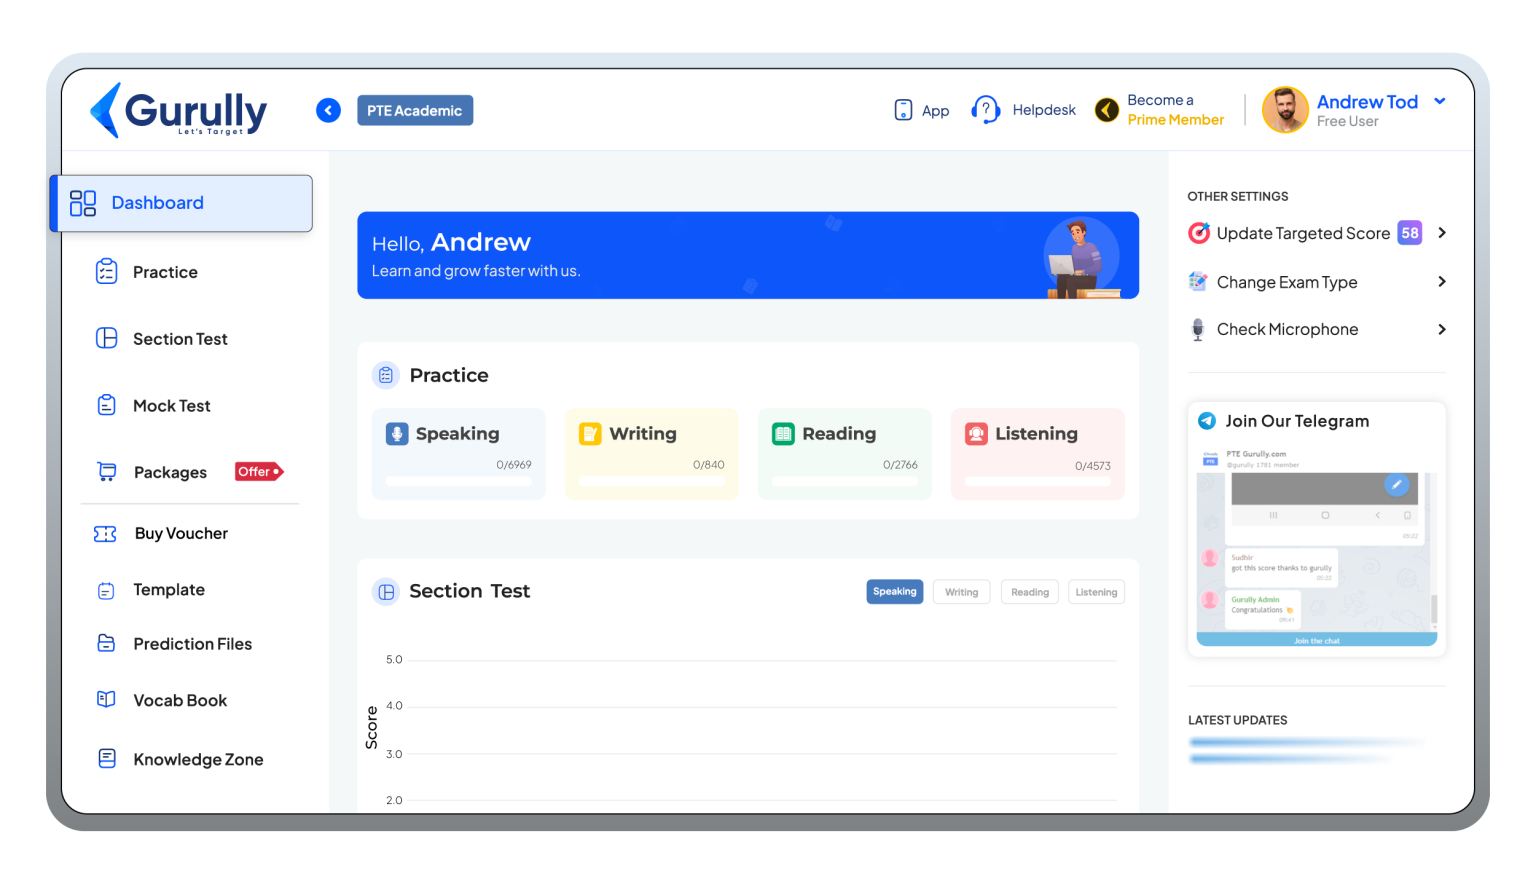Click the Buy Voucher ticket icon
Screen dimensions: 1536x884
point(107,533)
